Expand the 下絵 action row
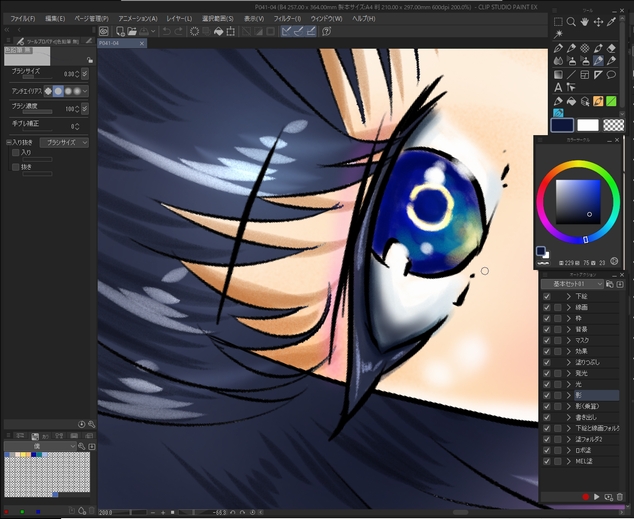Viewport: 634px width, 519px height. point(568,296)
